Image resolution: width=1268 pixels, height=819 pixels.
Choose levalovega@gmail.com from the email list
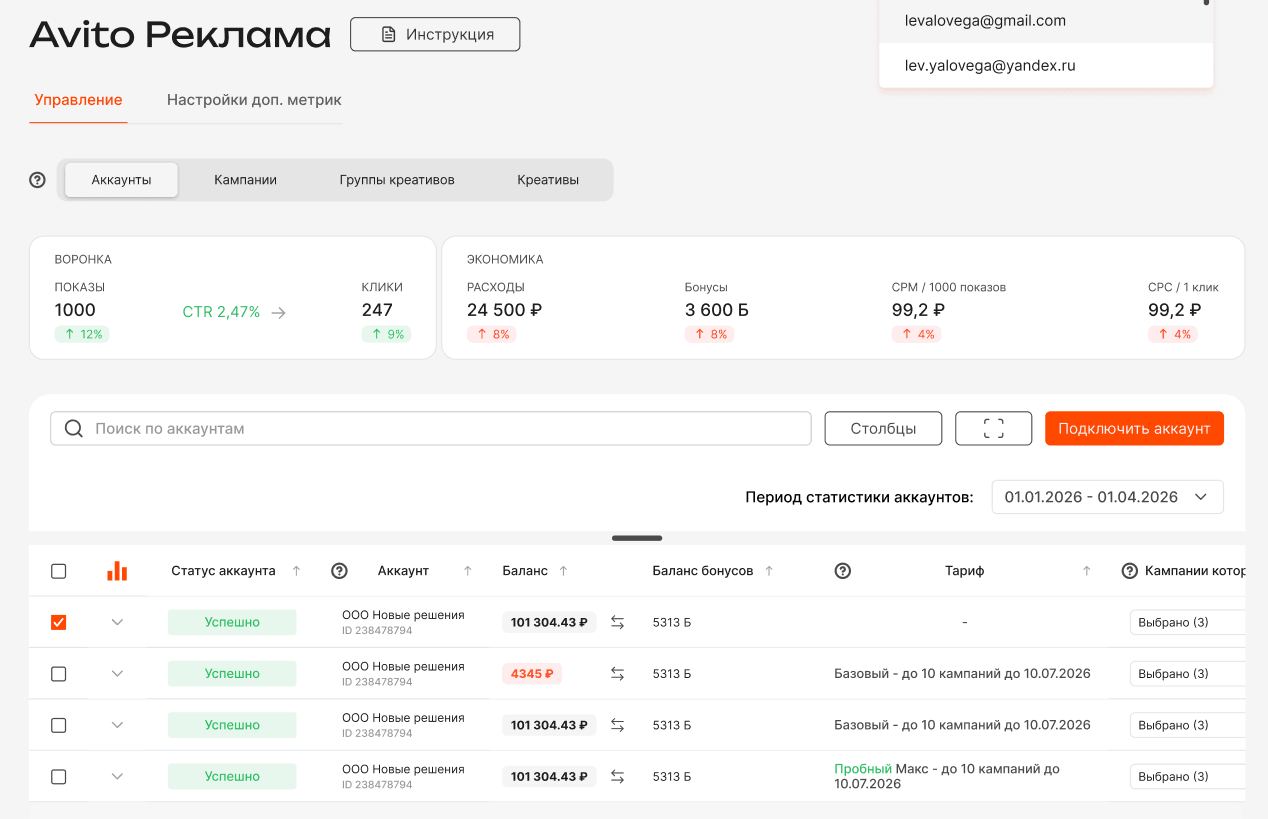(1046, 21)
